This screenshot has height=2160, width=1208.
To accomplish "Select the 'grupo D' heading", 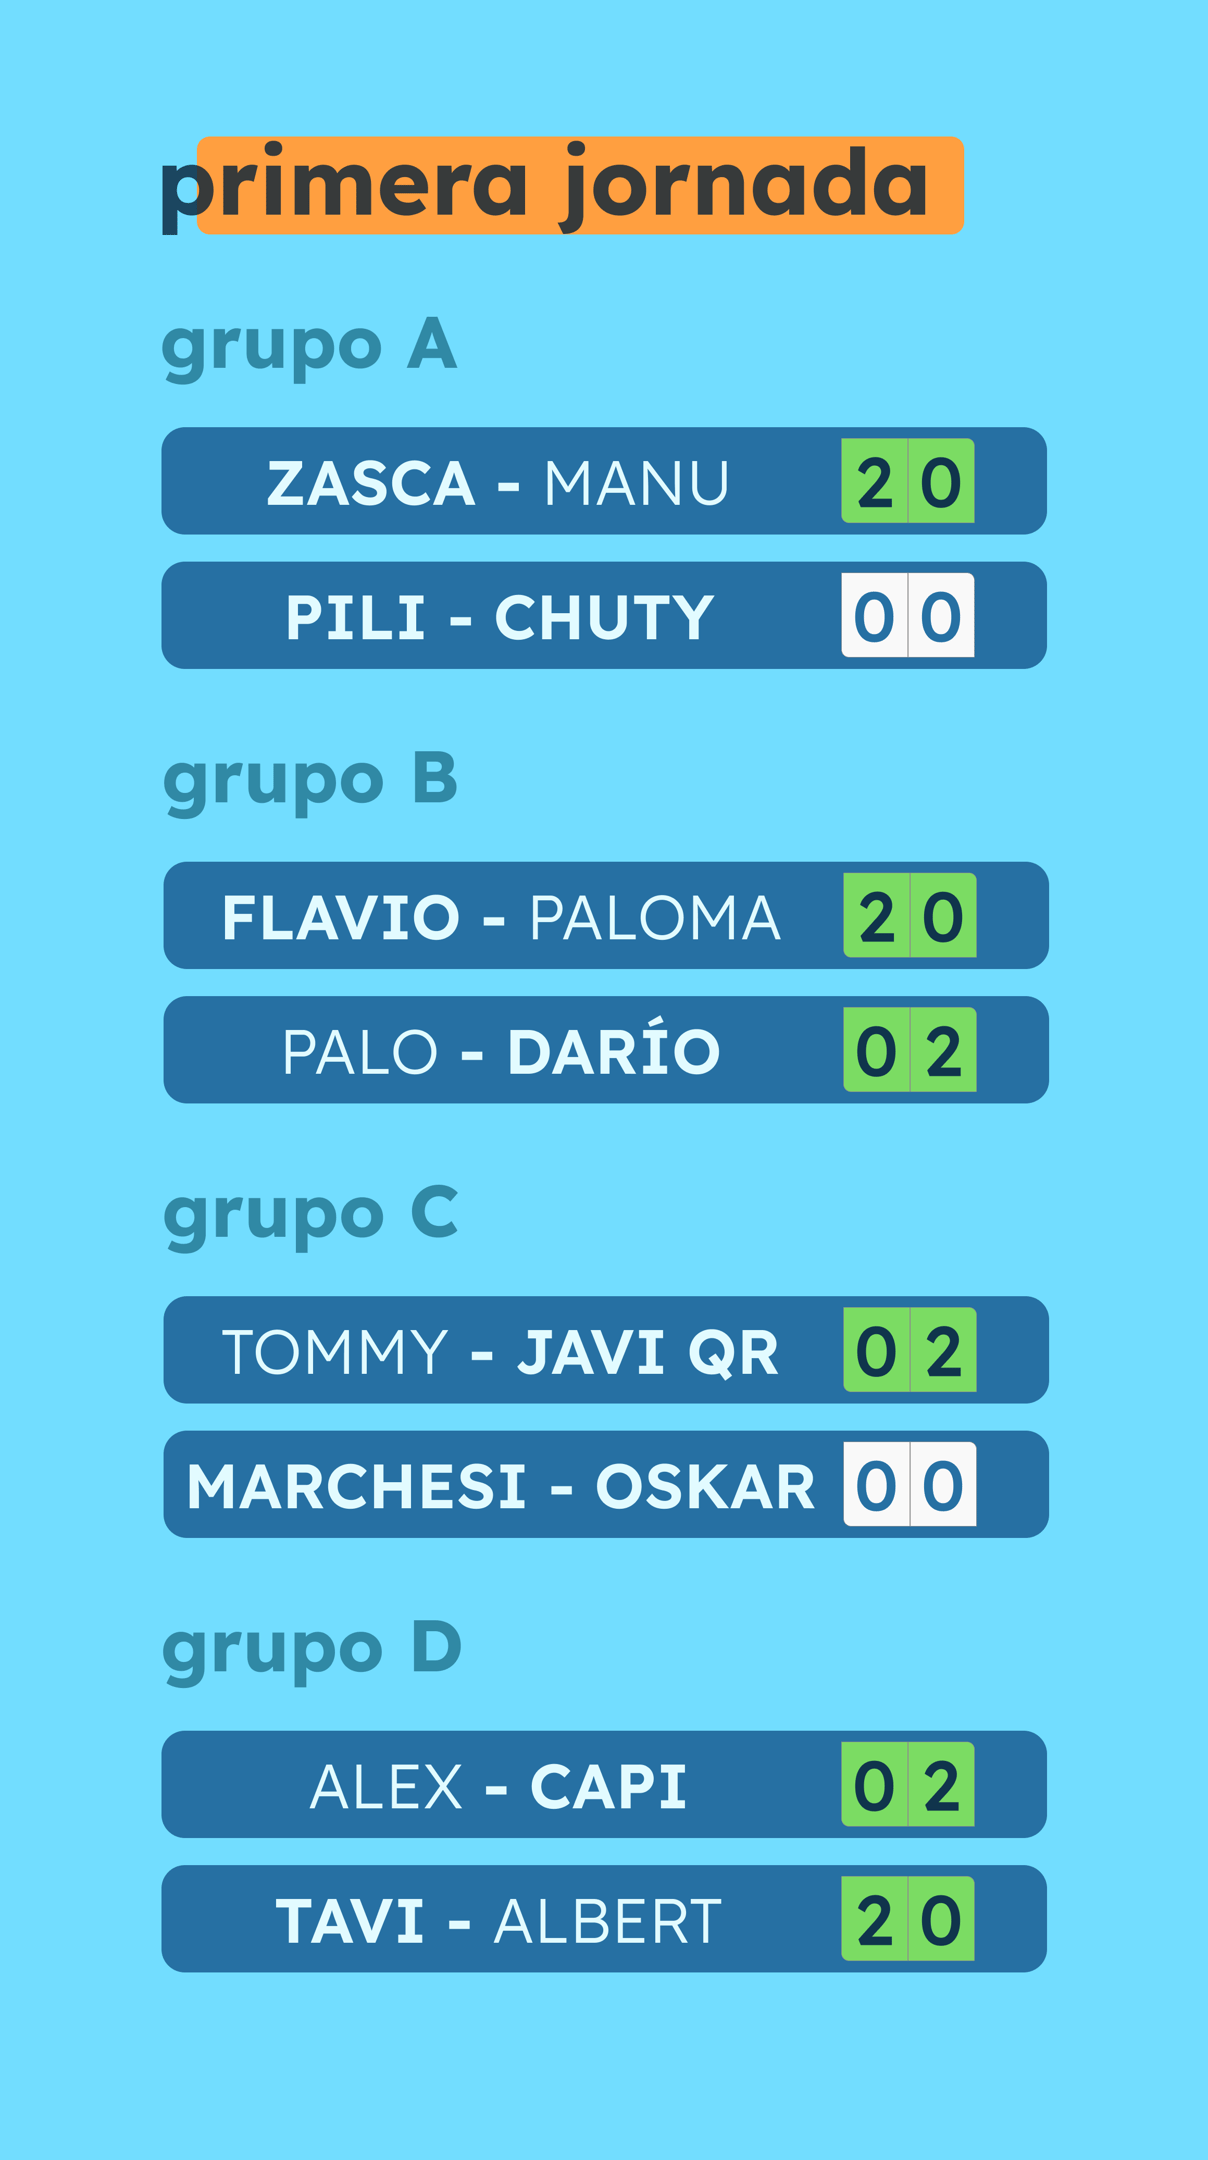I will [x=312, y=1651].
